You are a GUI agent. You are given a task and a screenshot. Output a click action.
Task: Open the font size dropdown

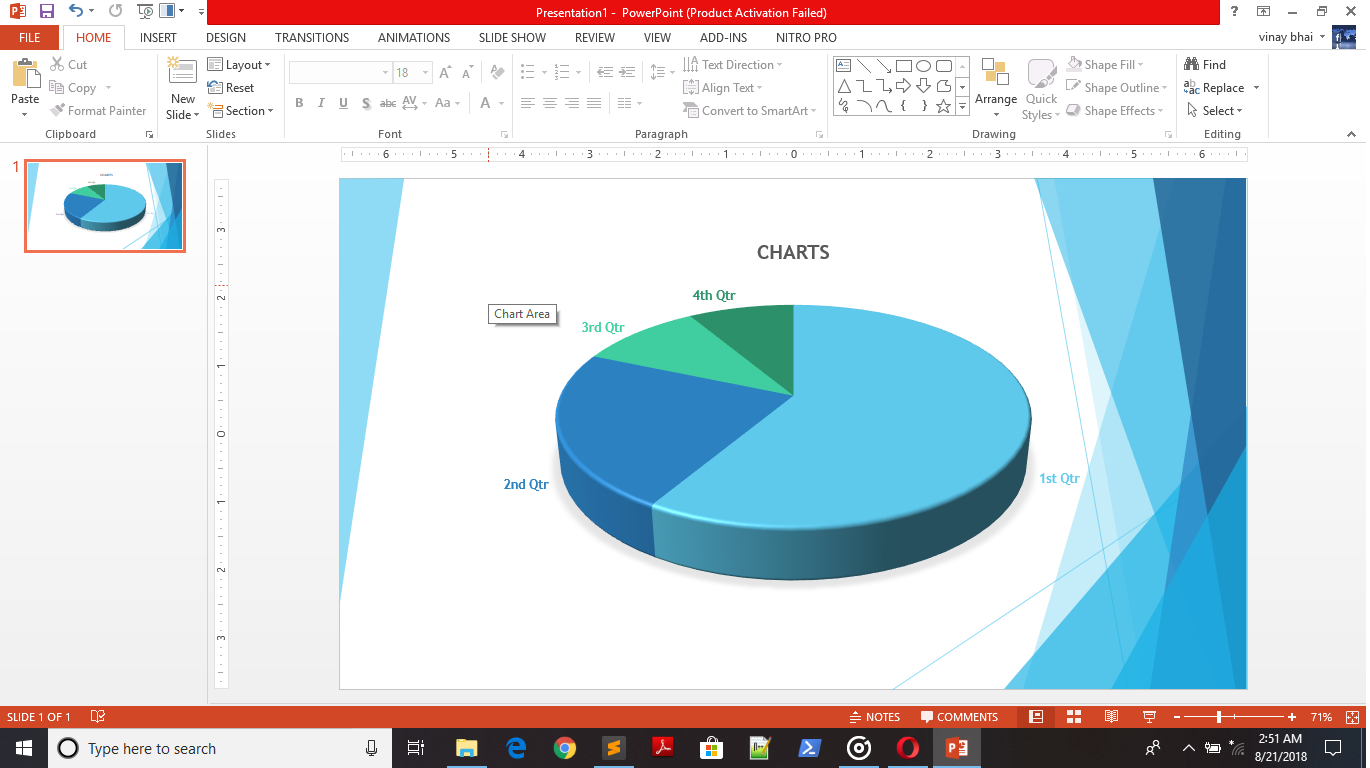(426, 73)
